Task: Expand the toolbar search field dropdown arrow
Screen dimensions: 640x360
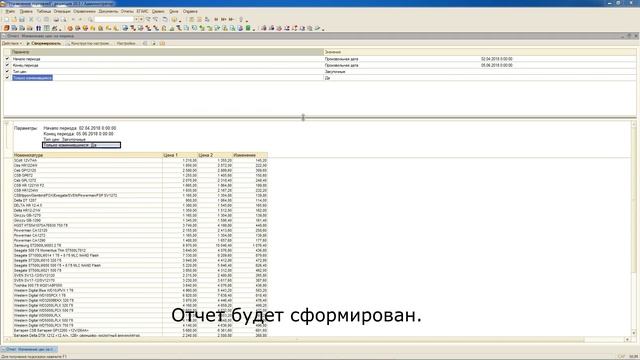Action: click(136, 20)
